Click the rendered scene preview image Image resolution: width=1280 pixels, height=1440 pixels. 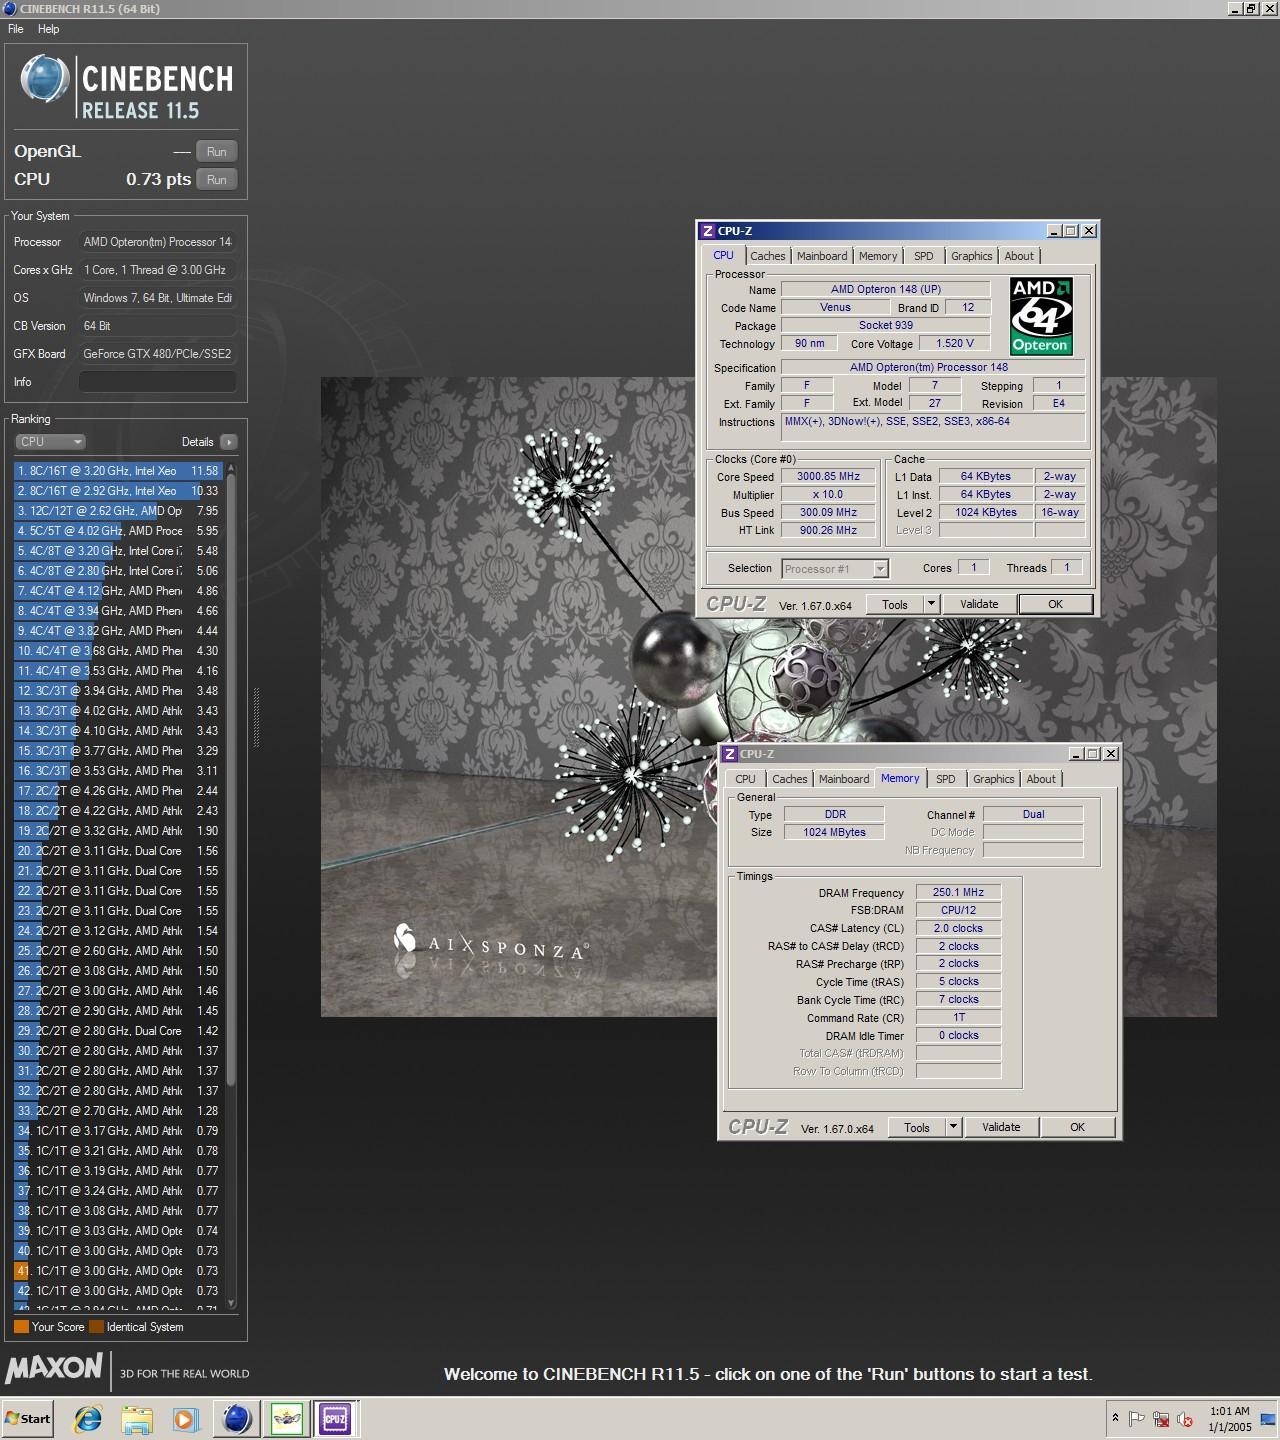pyautogui.click(x=768, y=697)
